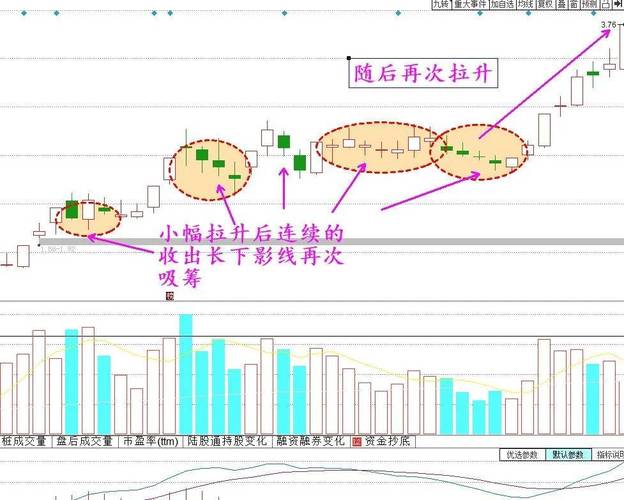Click the small red event marker below chart
The width and height of the screenshot is (624, 500).
coord(169,296)
